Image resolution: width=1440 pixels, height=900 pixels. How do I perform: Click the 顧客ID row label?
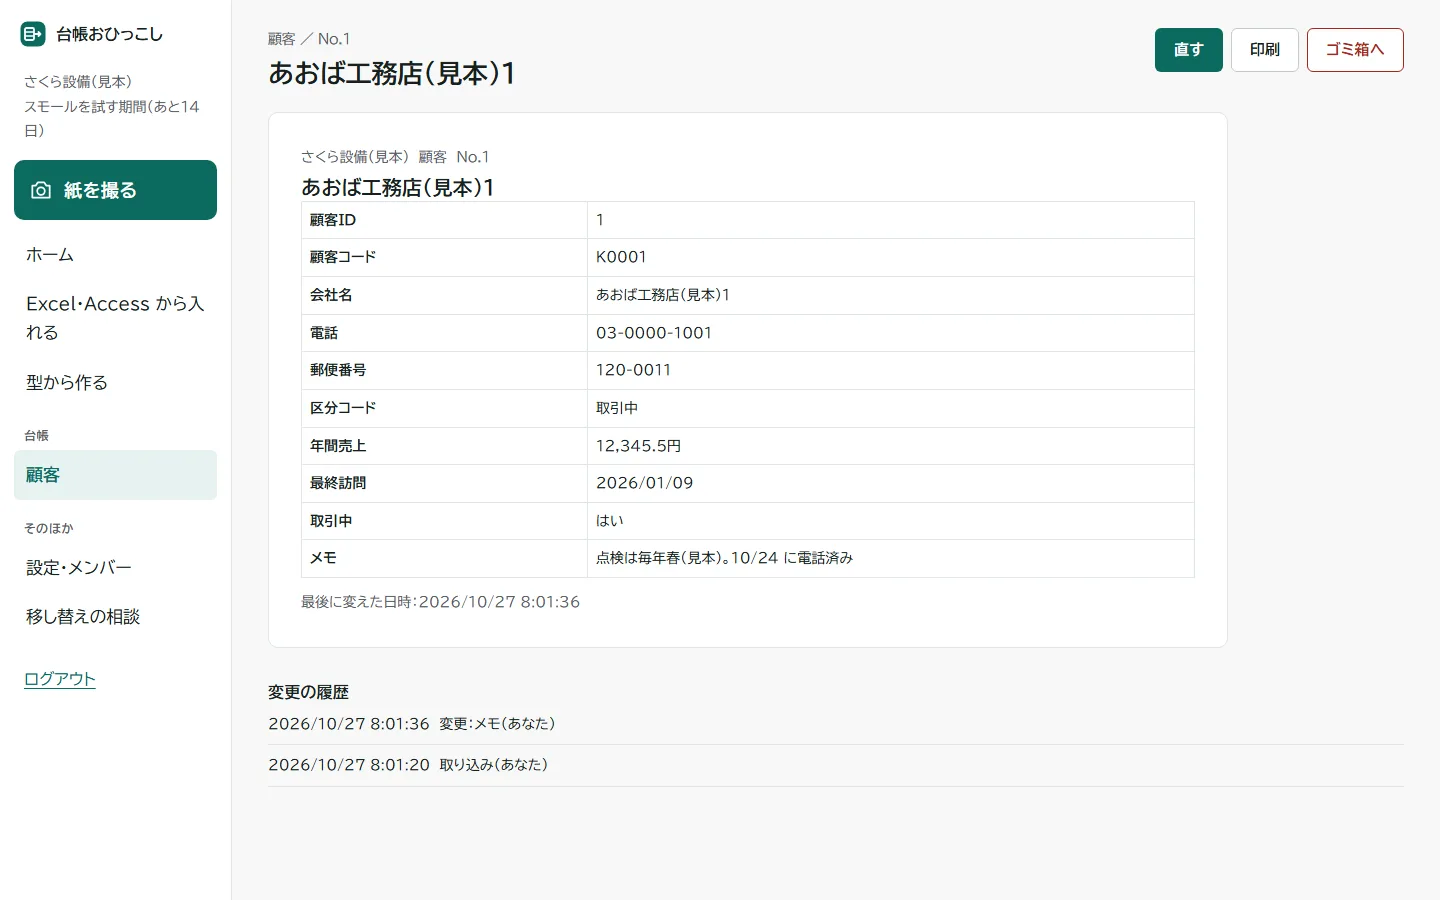click(x=333, y=220)
